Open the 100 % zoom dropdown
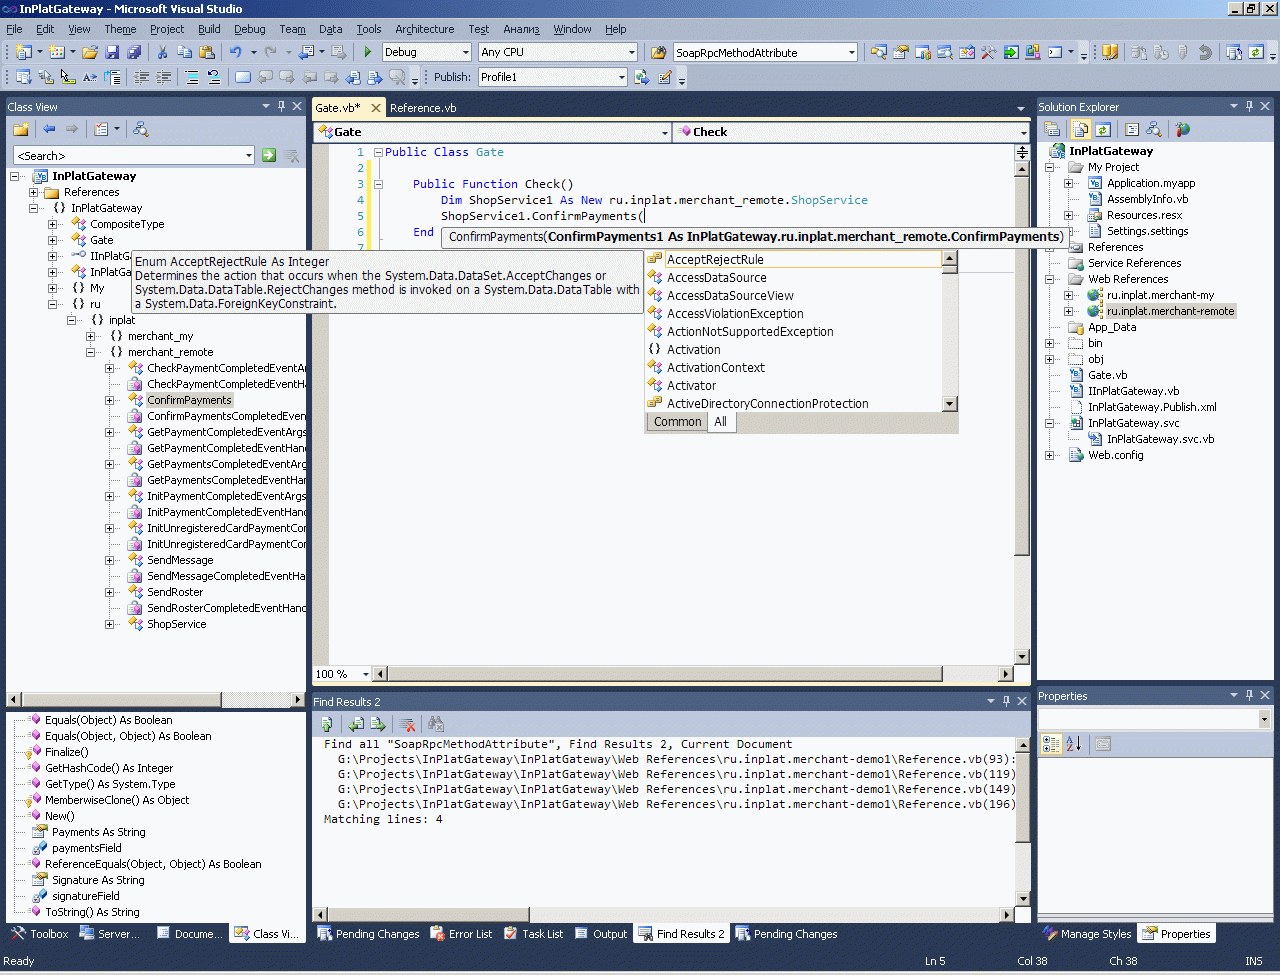Screen dimensions: 1280x975 pyautogui.click(x=365, y=674)
